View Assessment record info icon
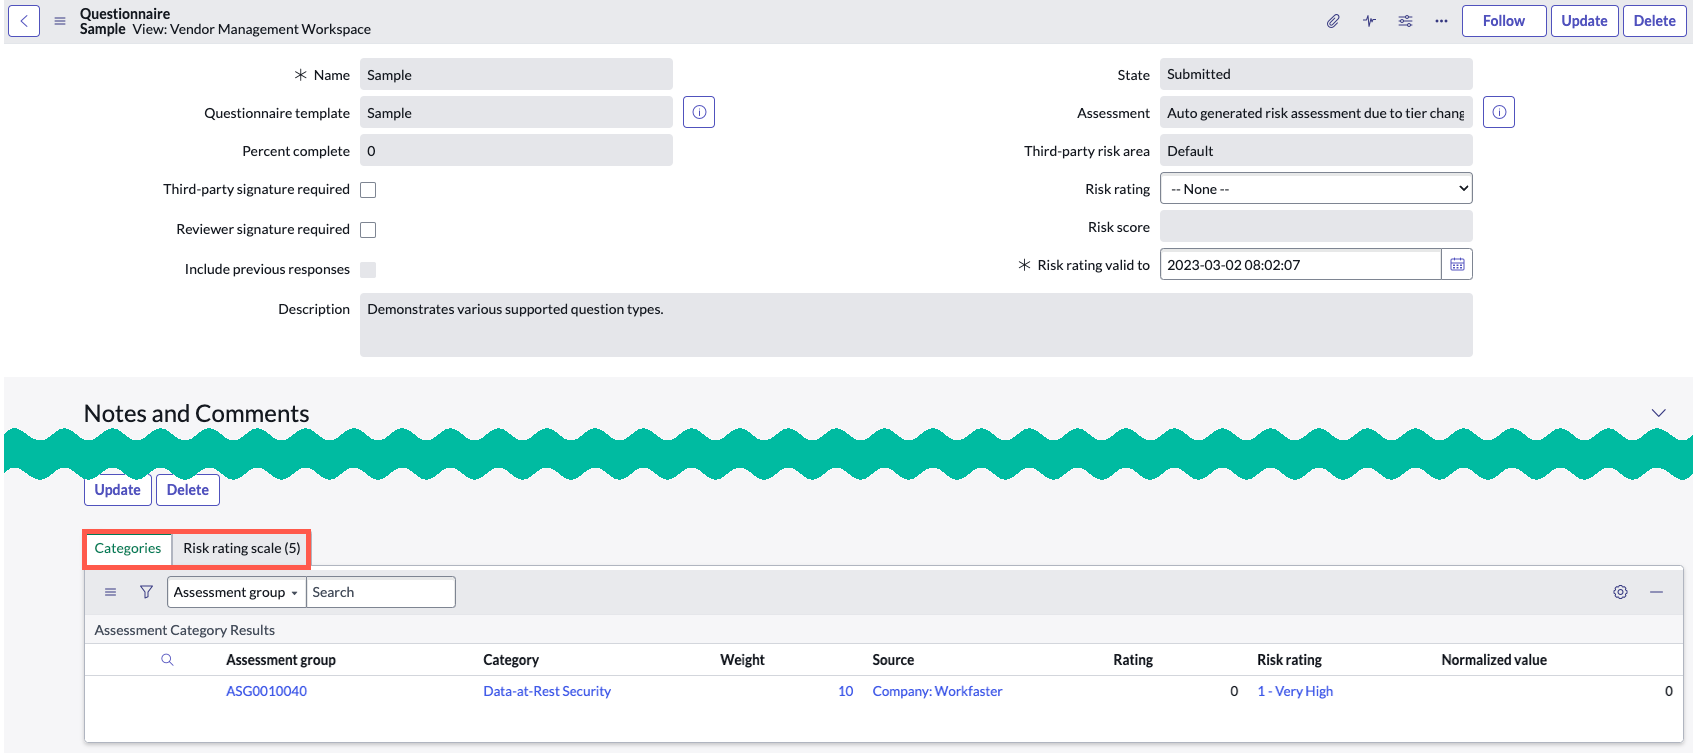Screen dimensions: 1693x753 [x=1499, y=112]
